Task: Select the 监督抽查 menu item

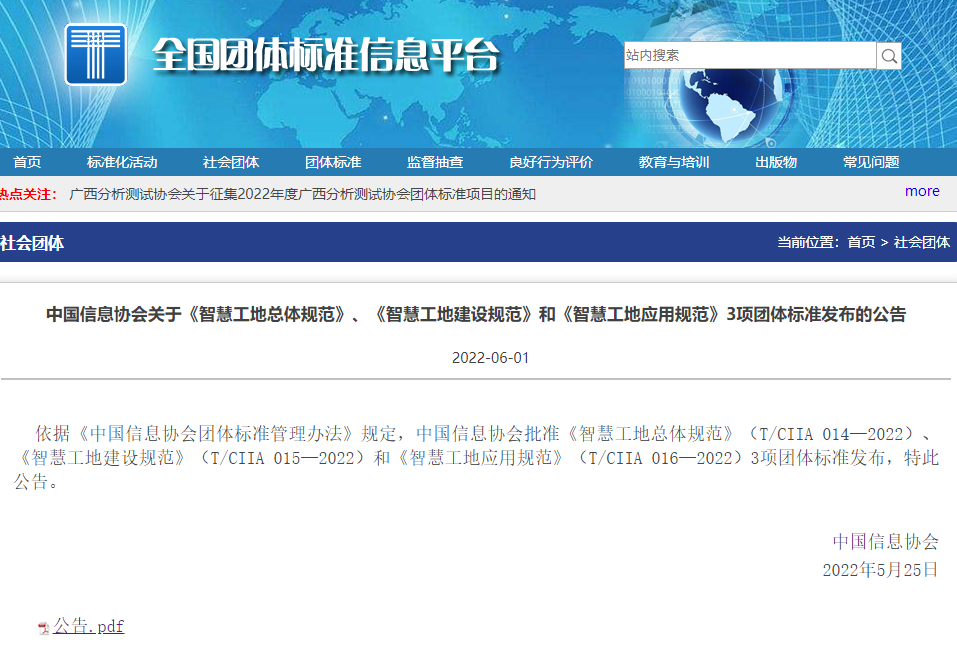Action: 435,162
